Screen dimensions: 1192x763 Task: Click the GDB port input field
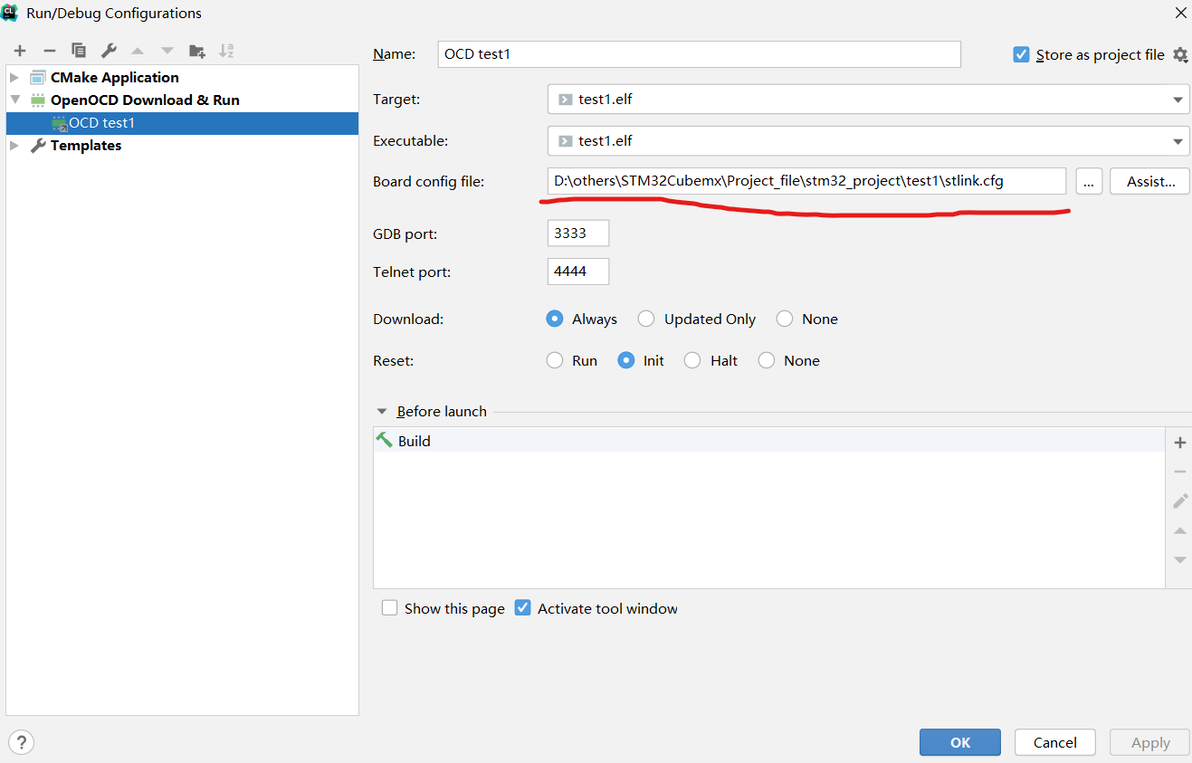tap(578, 234)
